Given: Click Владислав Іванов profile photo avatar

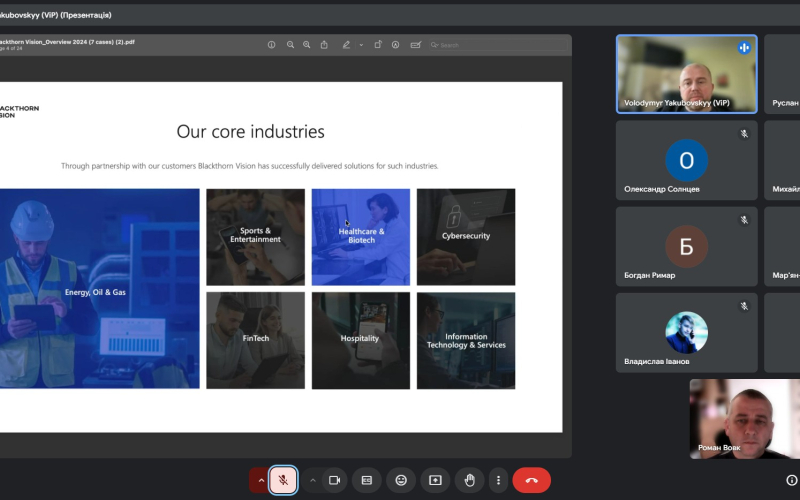Looking at the screenshot, I should pos(686,333).
